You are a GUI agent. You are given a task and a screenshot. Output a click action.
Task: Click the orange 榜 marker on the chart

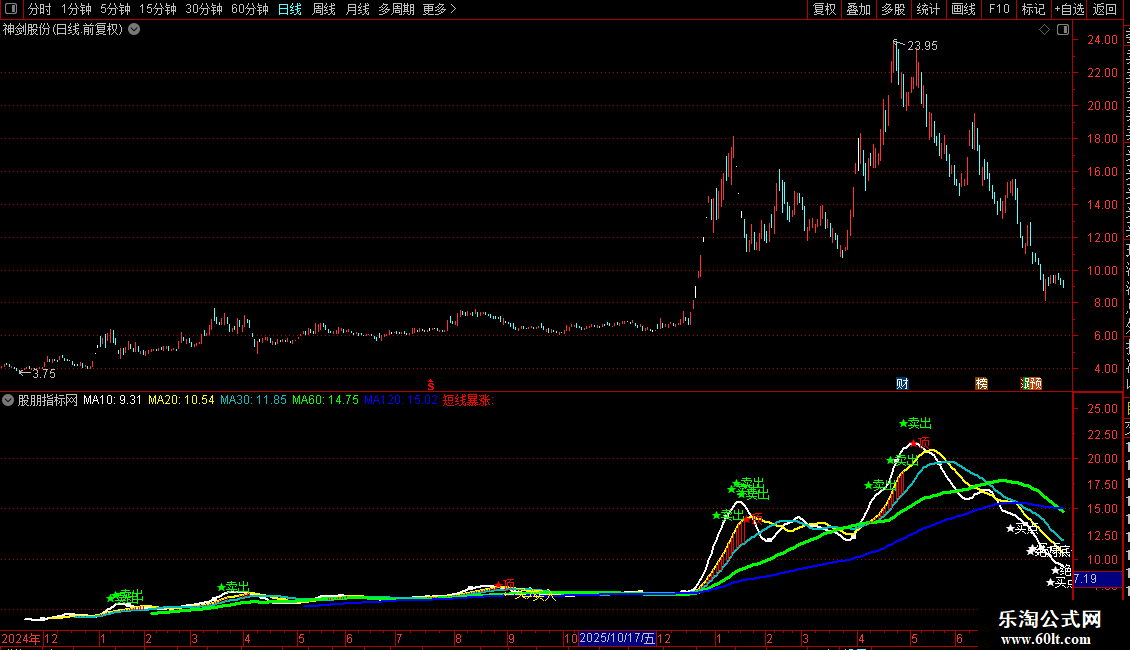point(982,383)
